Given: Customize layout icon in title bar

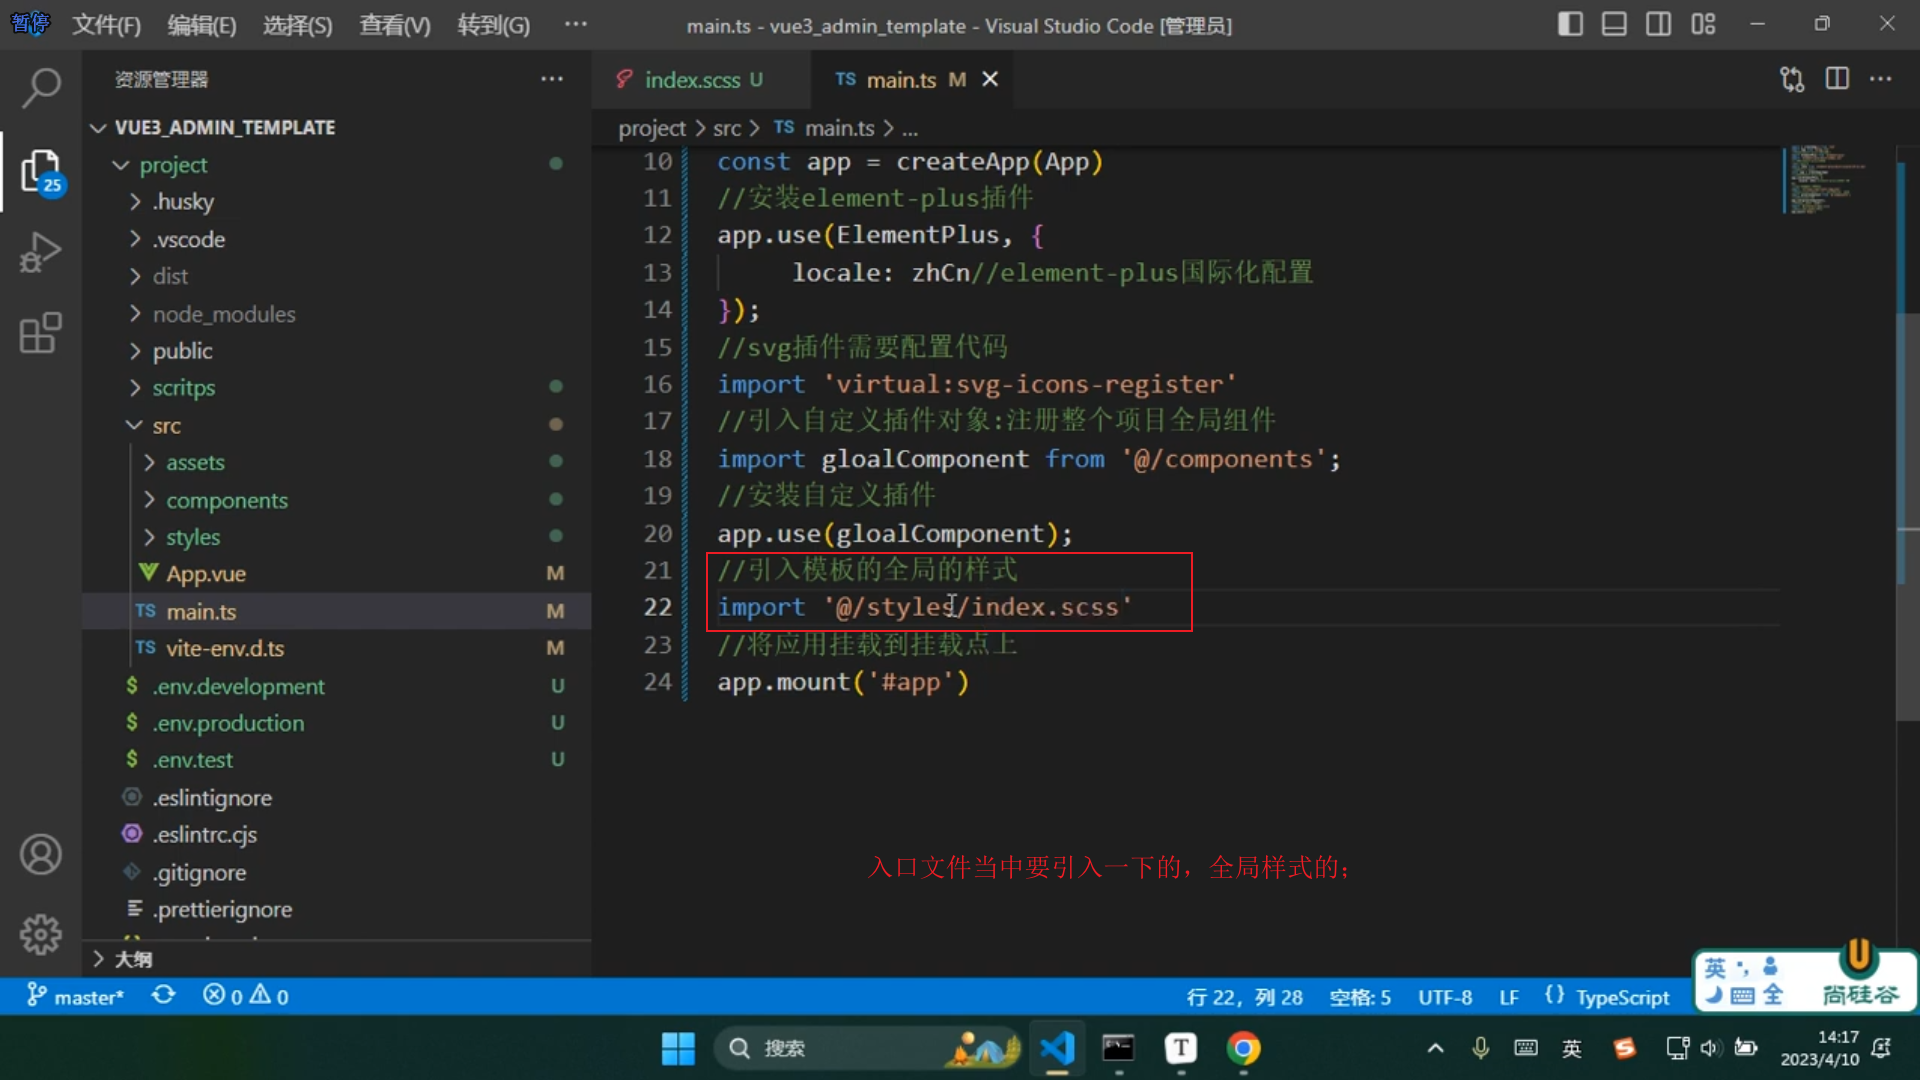Looking at the screenshot, I should [1703, 24].
